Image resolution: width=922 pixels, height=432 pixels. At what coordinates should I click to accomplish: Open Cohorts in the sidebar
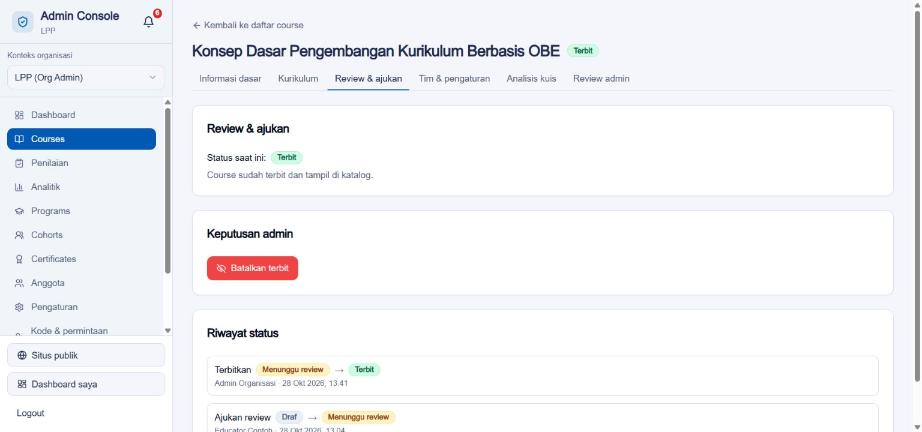[82, 235]
